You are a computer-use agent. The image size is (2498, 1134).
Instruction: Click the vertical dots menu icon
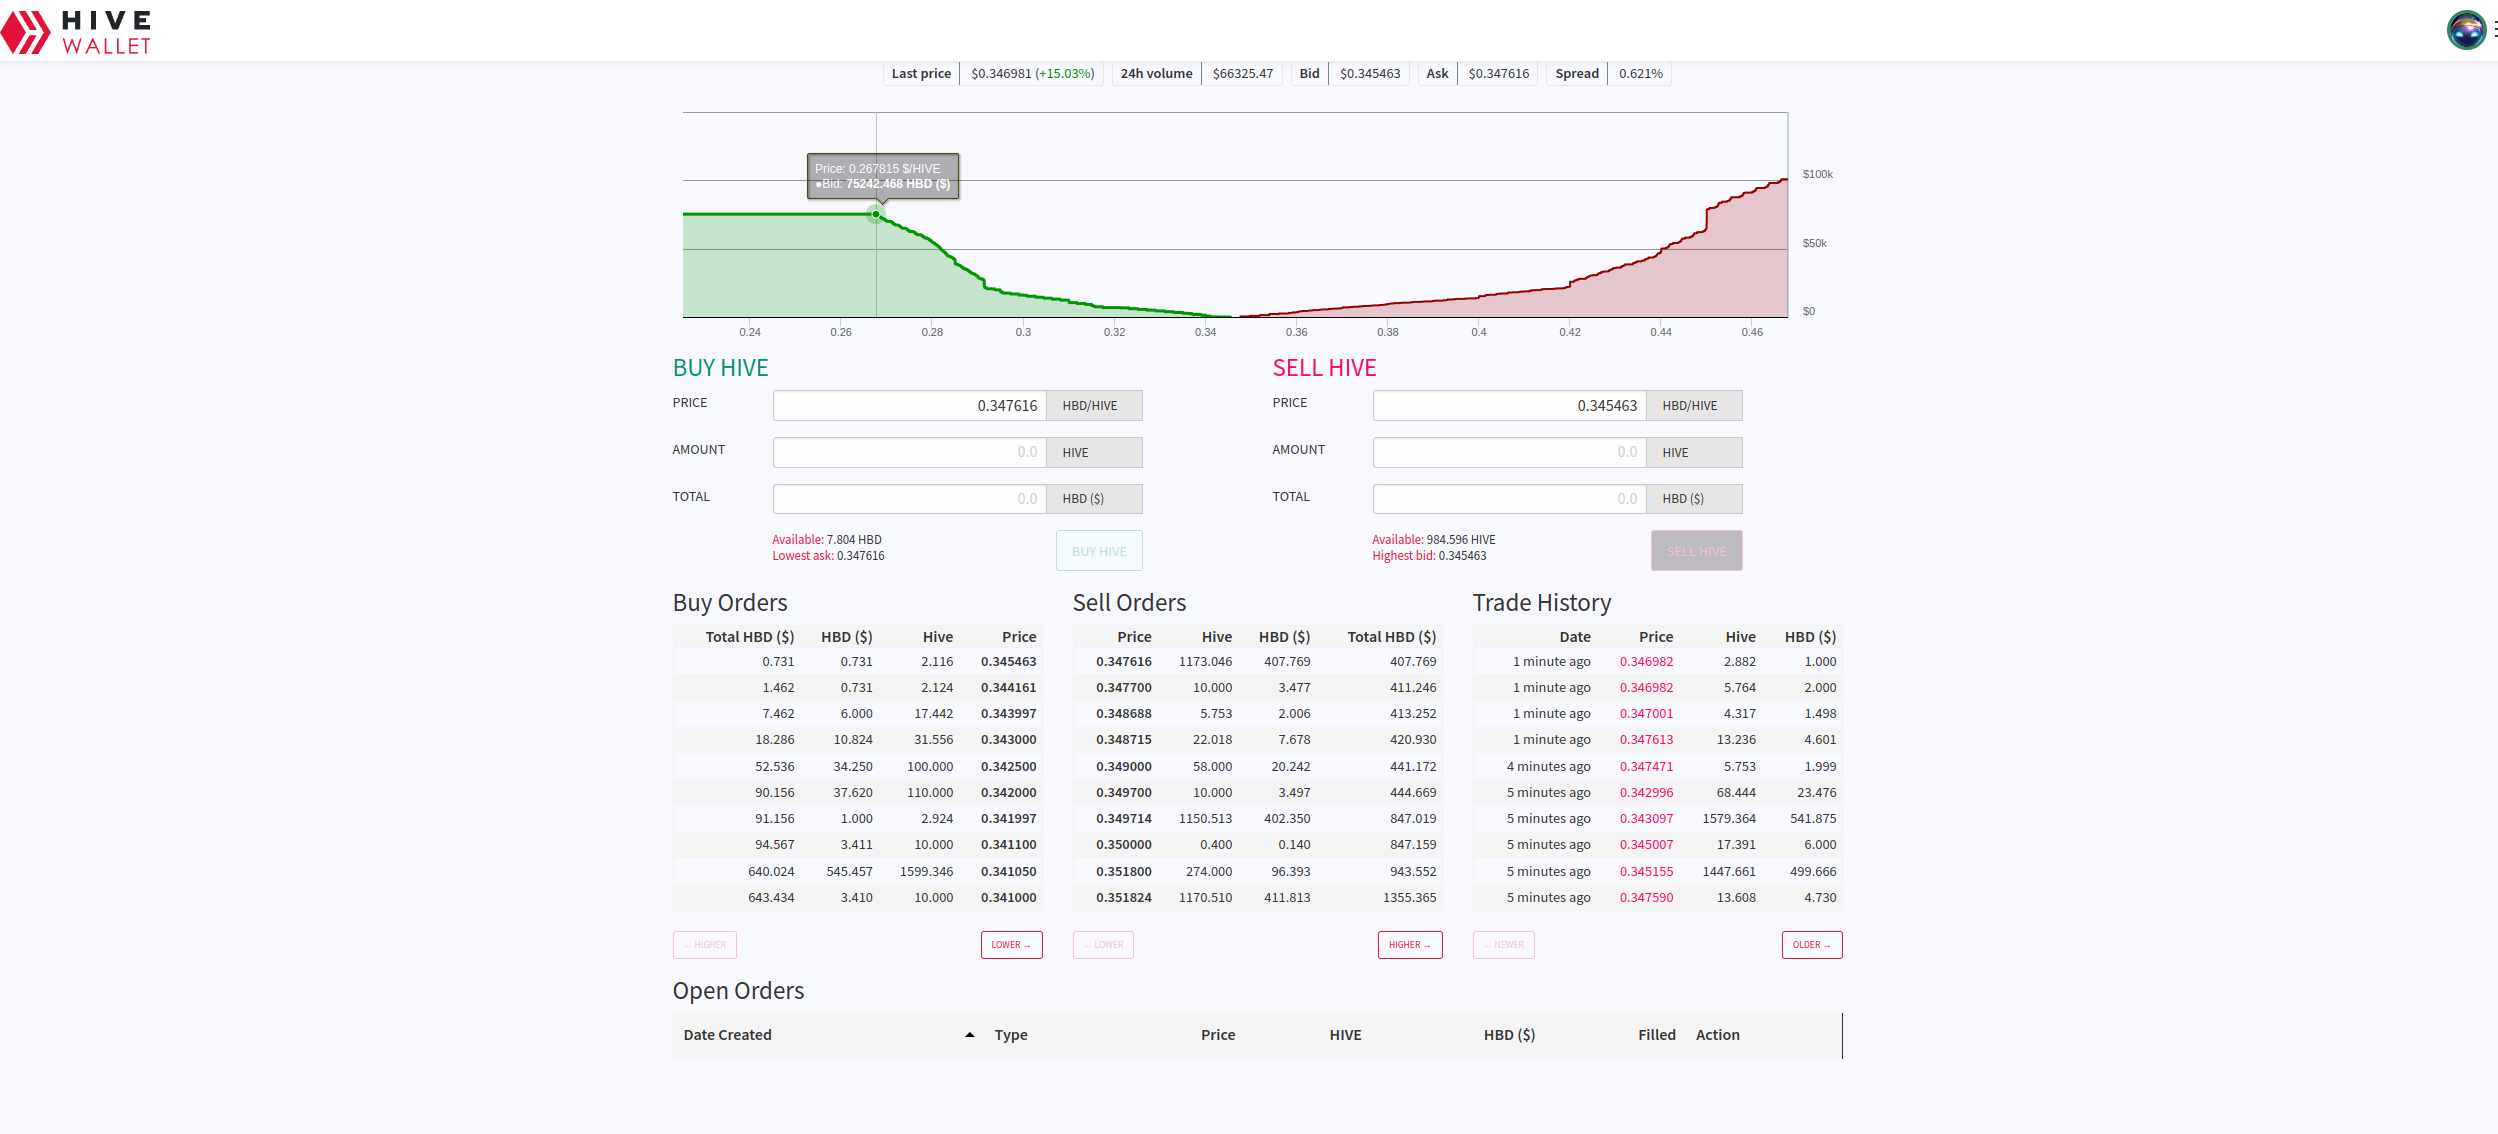point(2494,30)
